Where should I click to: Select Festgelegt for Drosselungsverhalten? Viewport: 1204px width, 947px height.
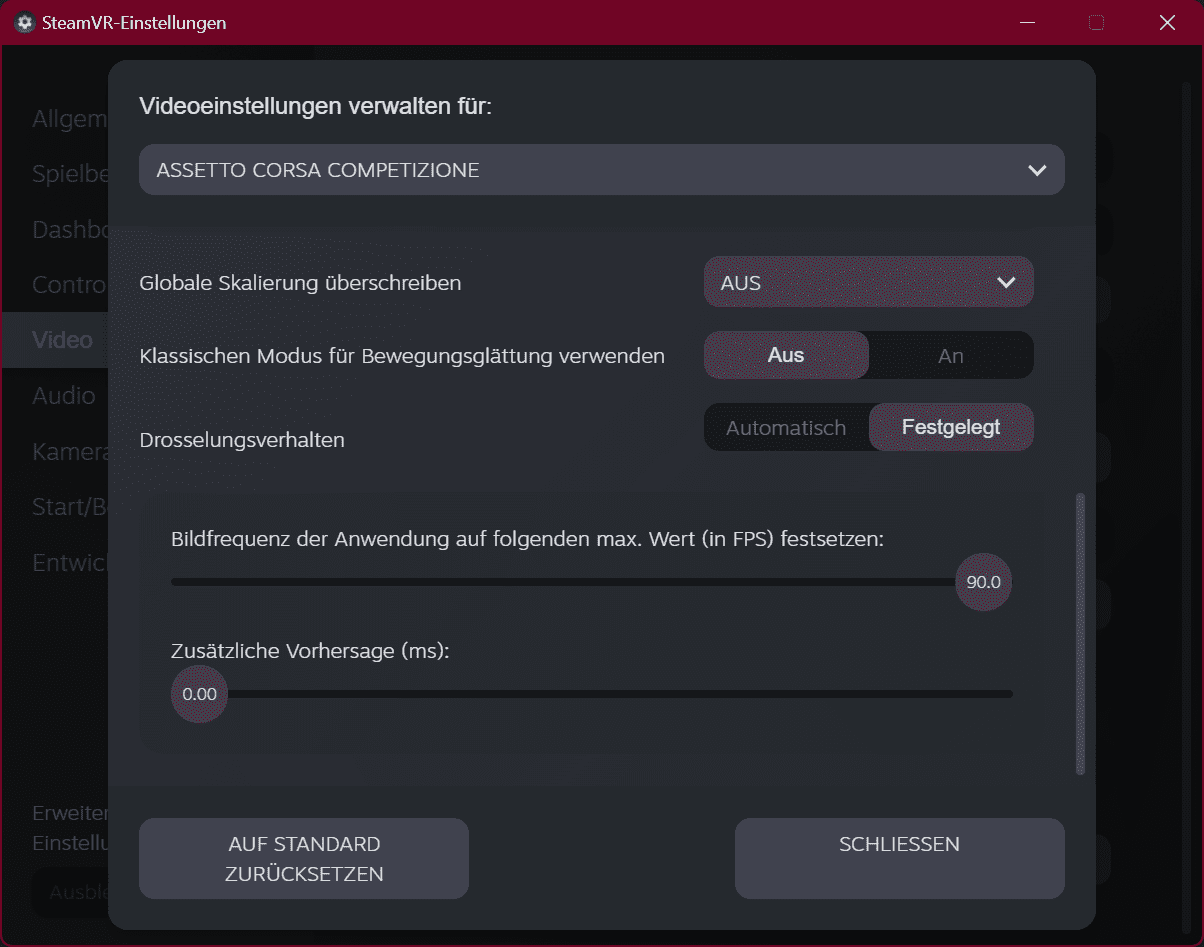tap(951, 427)
